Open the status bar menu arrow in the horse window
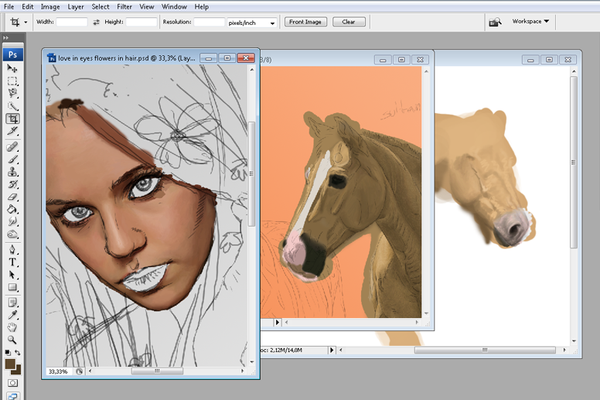600x400 pixels. [x=277, y=322]
